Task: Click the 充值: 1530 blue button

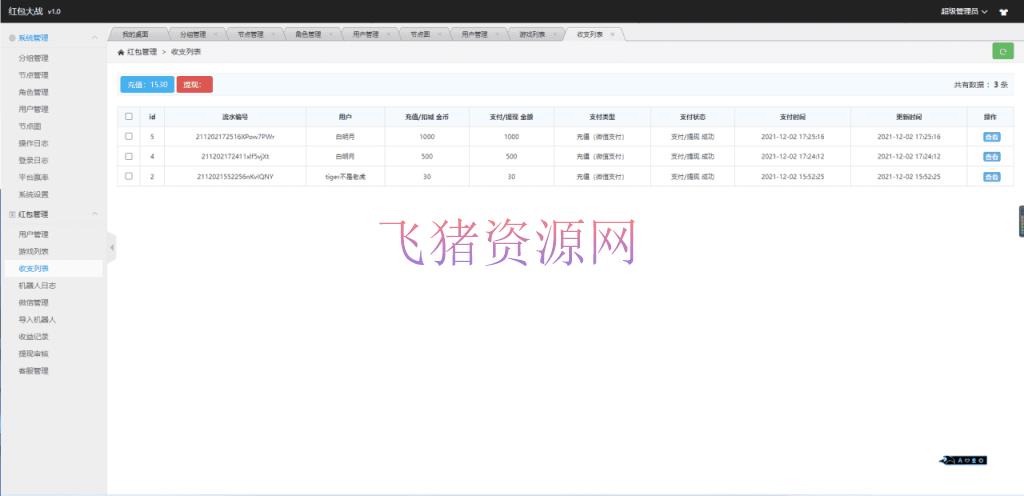Action: [x=147, y=84]
